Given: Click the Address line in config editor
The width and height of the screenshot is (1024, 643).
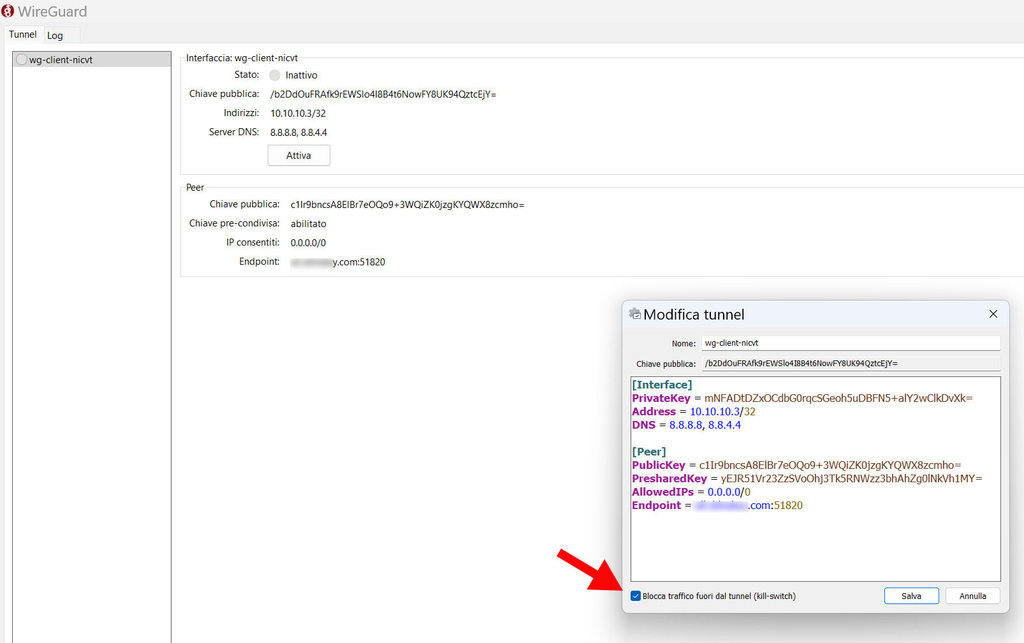Looking at the screenshot, I should [694, 411].
